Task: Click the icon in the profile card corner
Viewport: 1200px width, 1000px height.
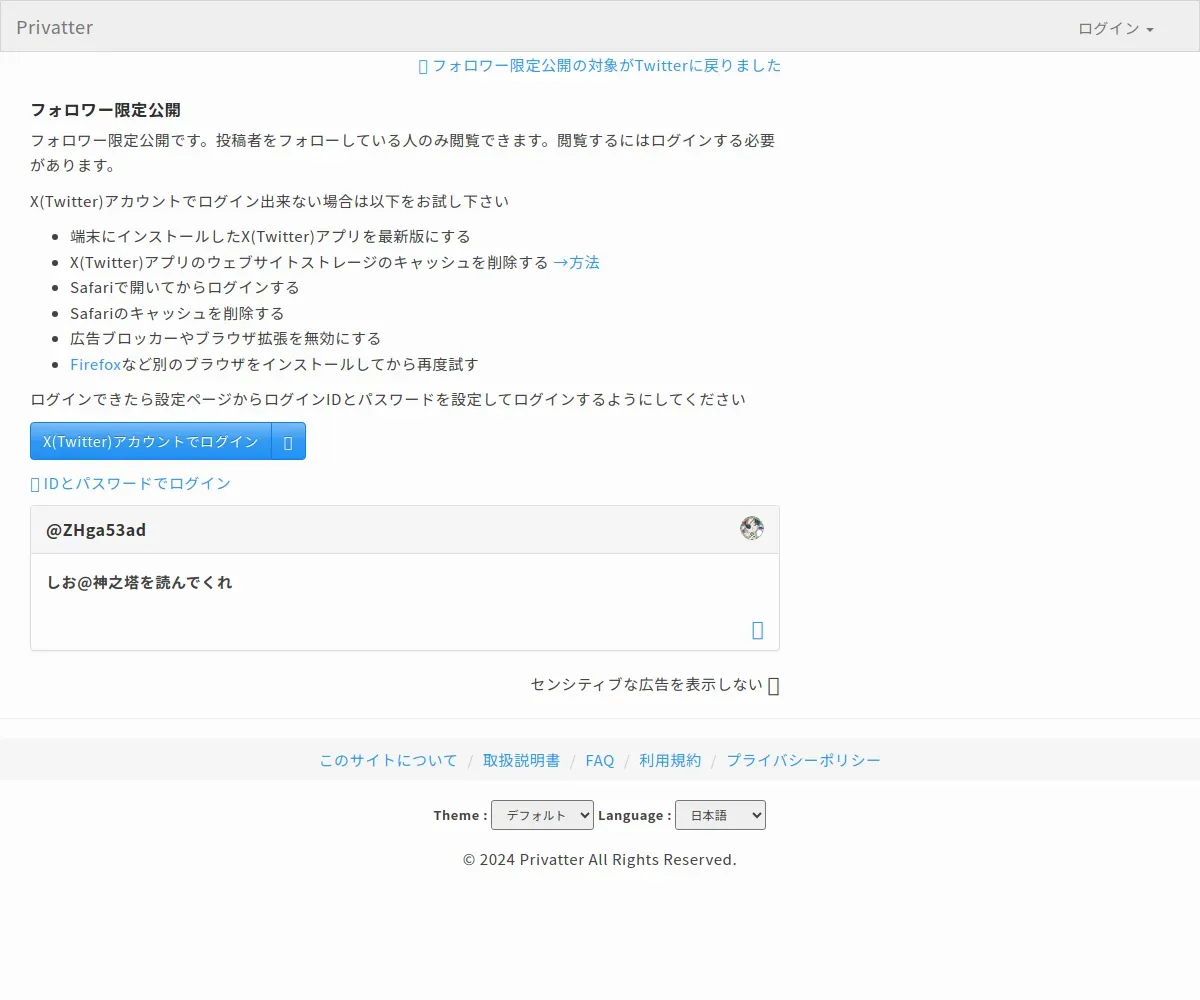Action: point(757,630)
